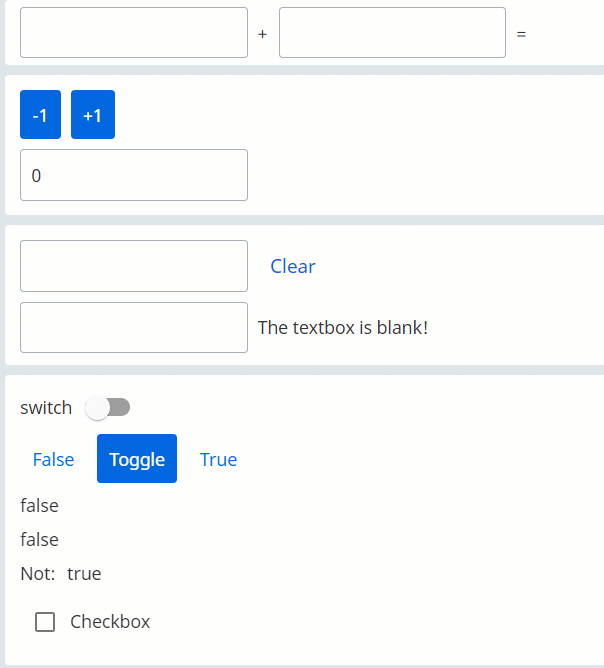Turn on the switch toggle
Screen dimensions: 604x668
coord(107,407)
